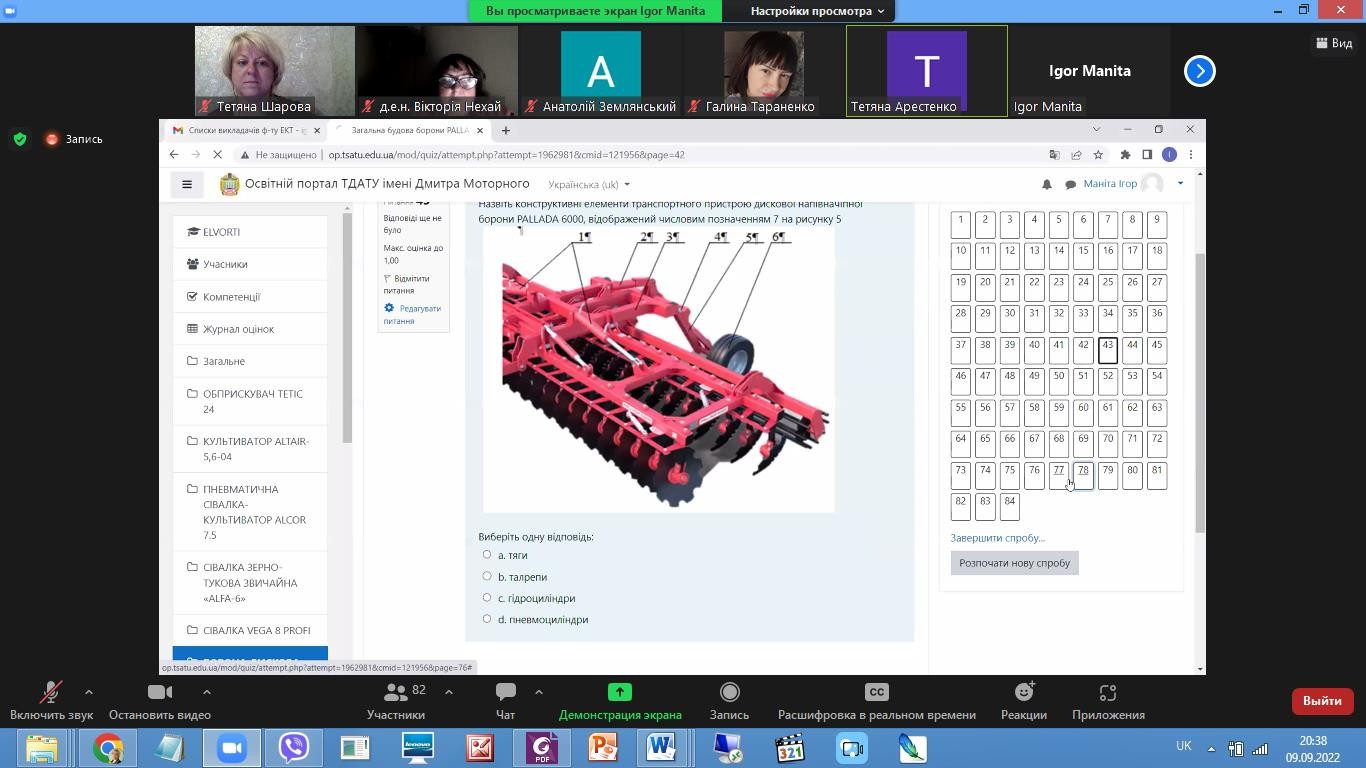Choose the 'd. пневмоциліндри' radio button
Image resolution: width=1366 pixels, height=768 pixels.
(x=487, y=619)
